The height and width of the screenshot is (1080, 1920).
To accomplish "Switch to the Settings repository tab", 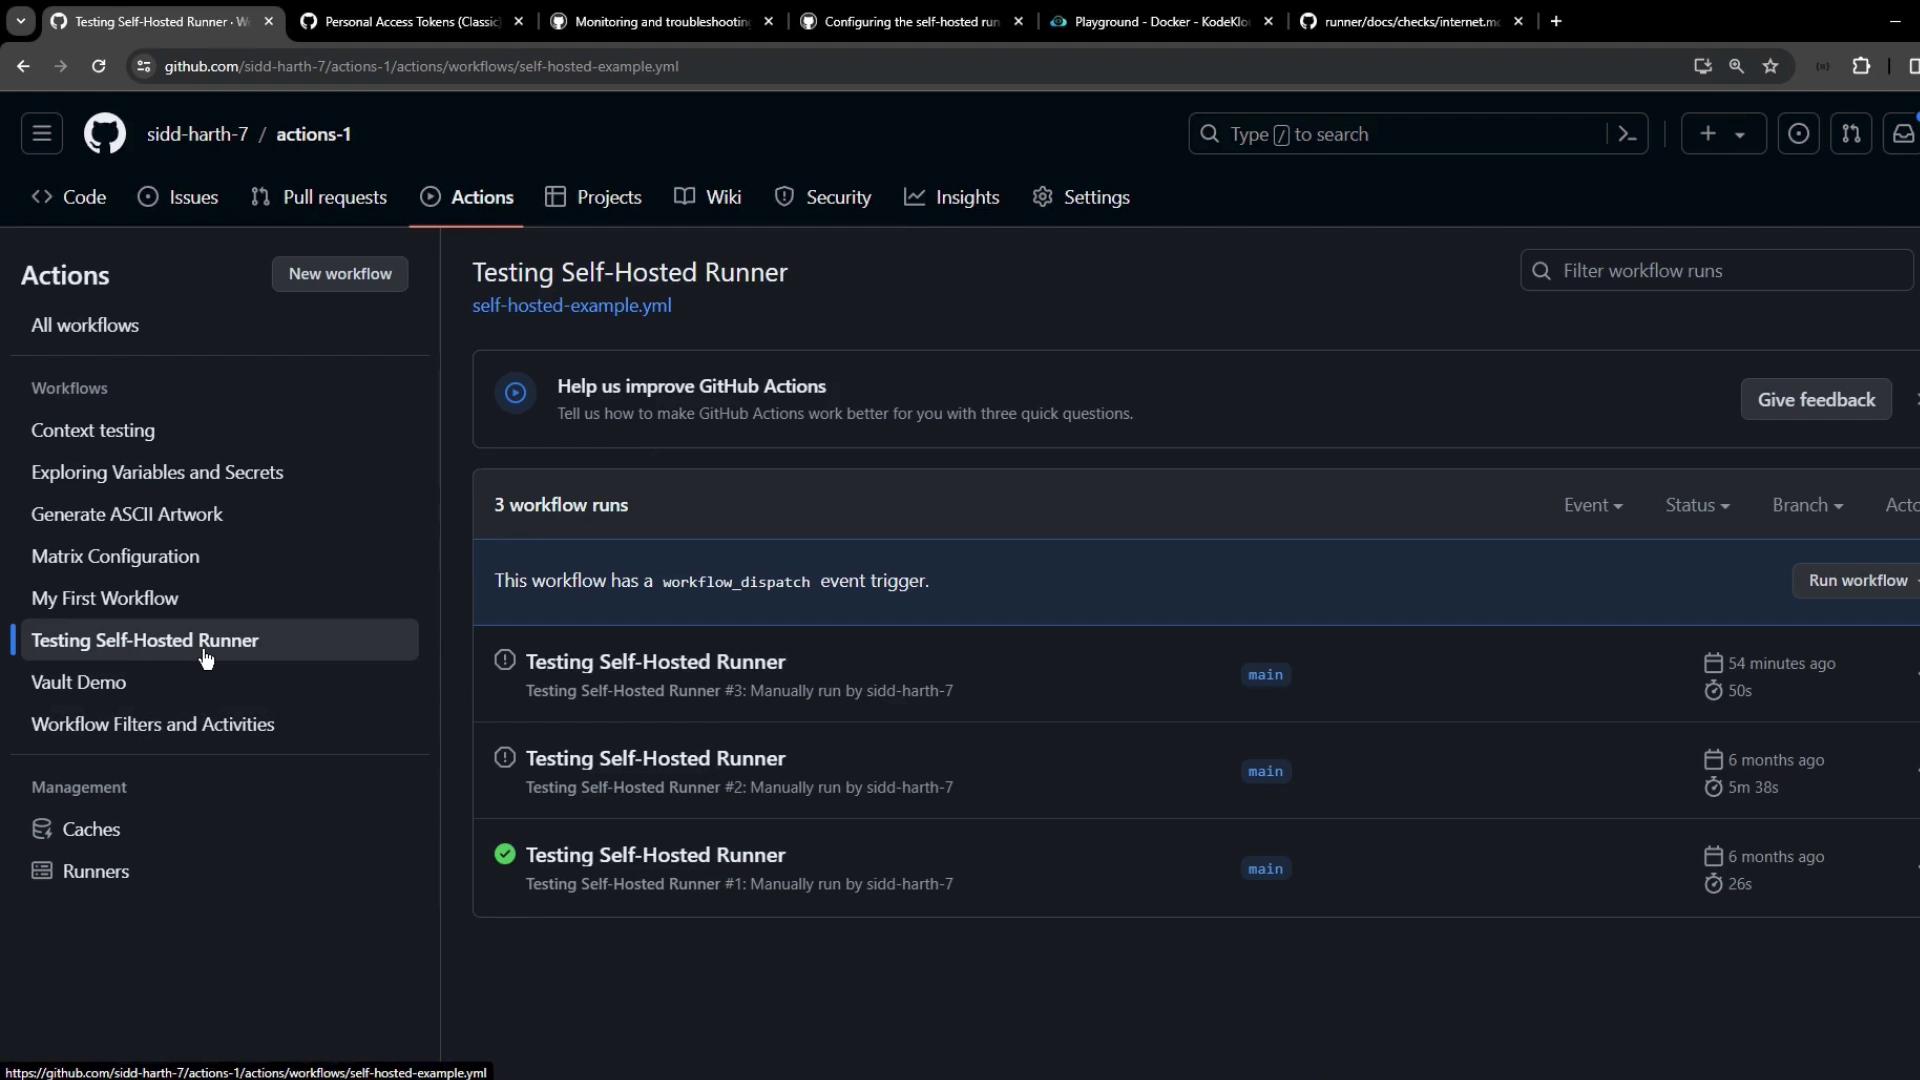I will pyautogui.click(x=1081, y=197).
